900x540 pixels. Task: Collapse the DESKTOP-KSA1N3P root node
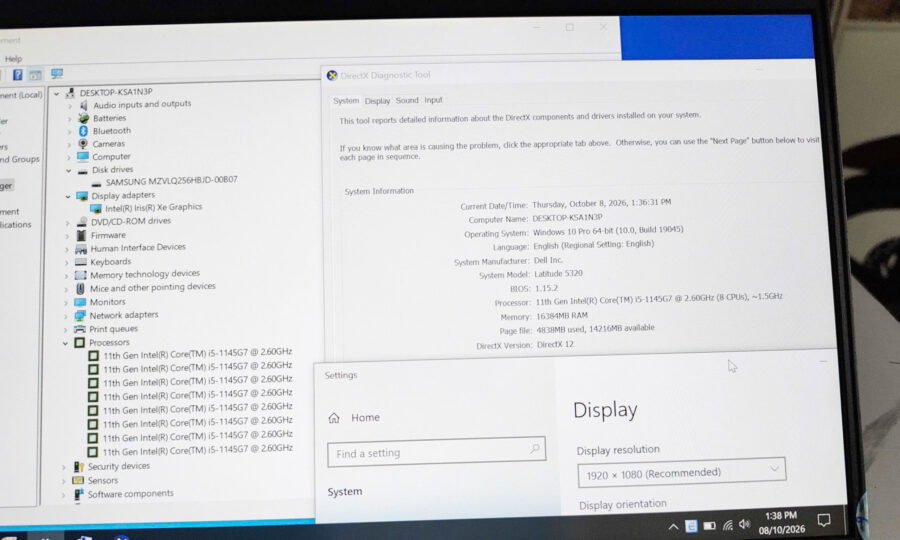click(56, 94)
